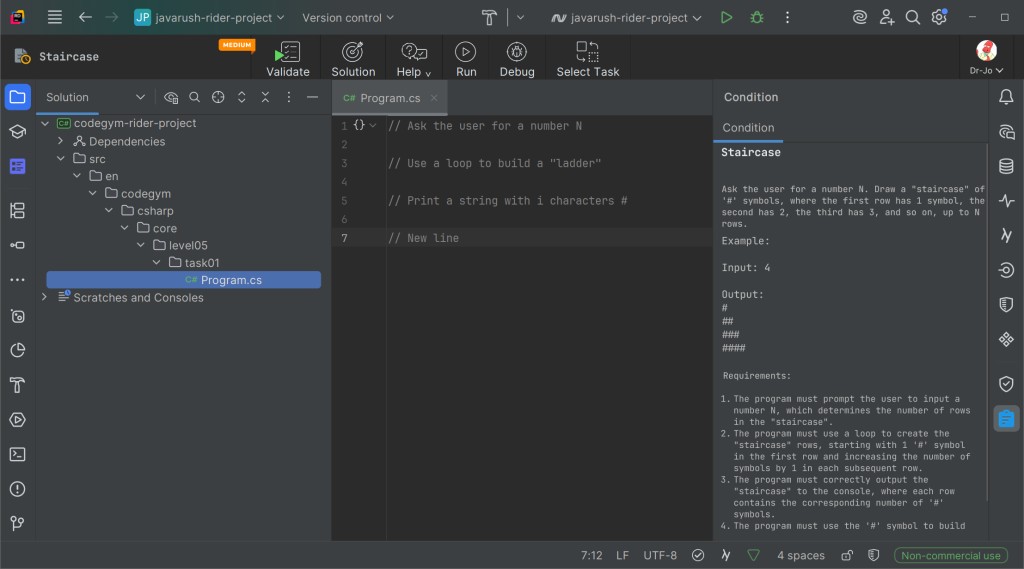Change the UTF-8 file encoding
The width and height of the screenshot is (1024, 569).
click(x=660, y=555)
